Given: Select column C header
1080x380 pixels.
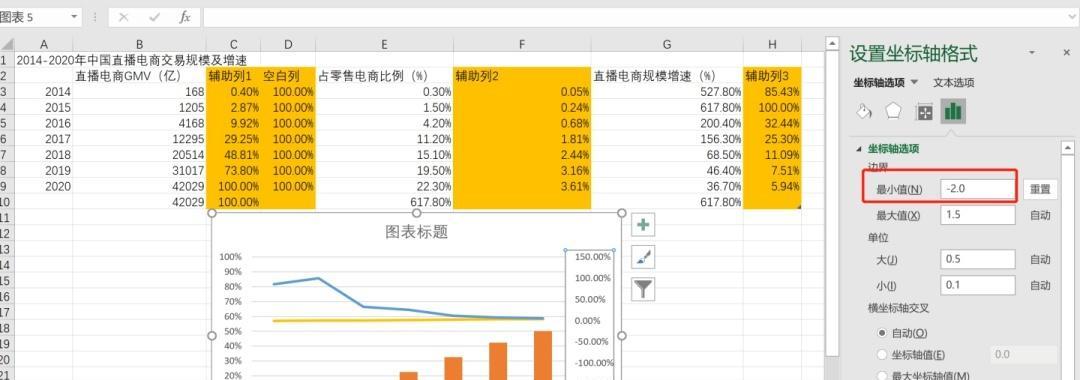Looking at the screenshot, I should coord(233,45).
